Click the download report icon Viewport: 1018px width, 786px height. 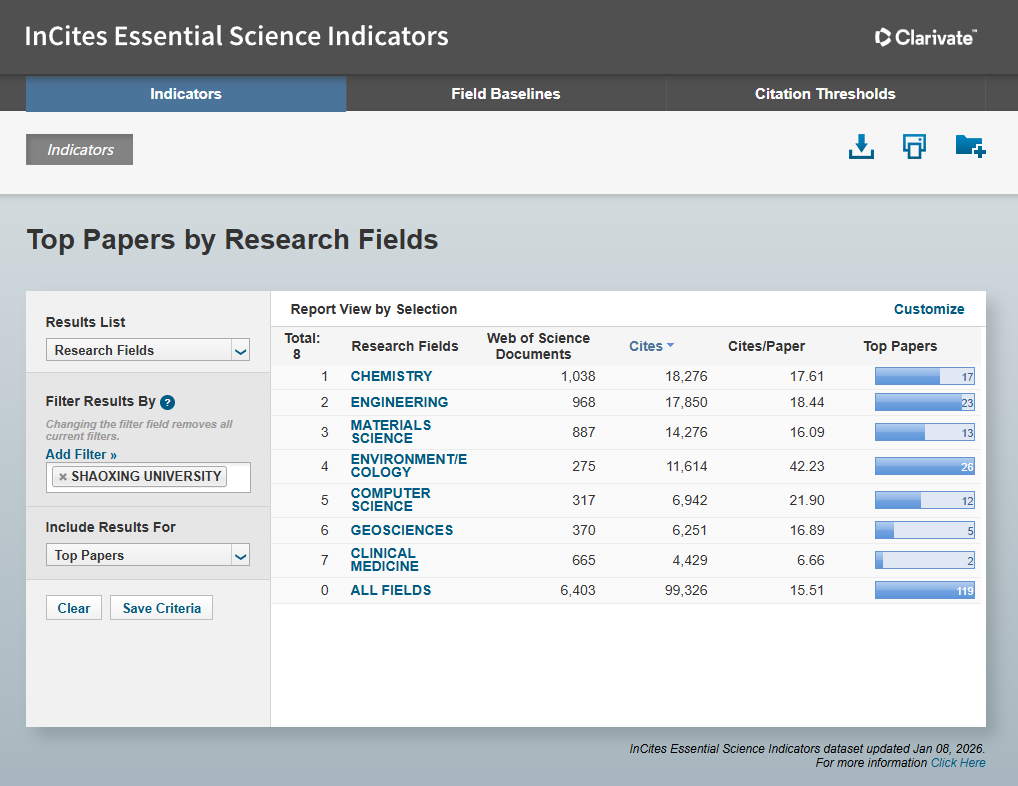tap(861, 147)
